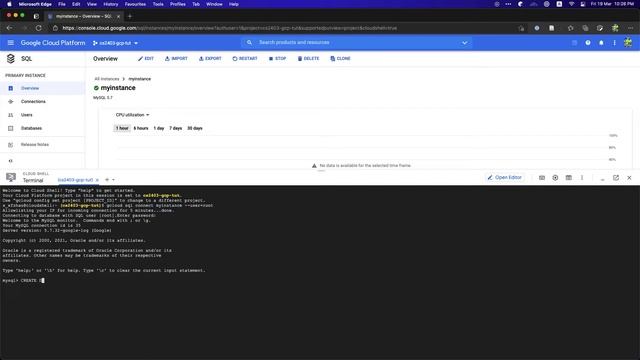640x360 pixels.
Task: Open the CPU utilization metric dropdown
Action: (x=132, y=115)
